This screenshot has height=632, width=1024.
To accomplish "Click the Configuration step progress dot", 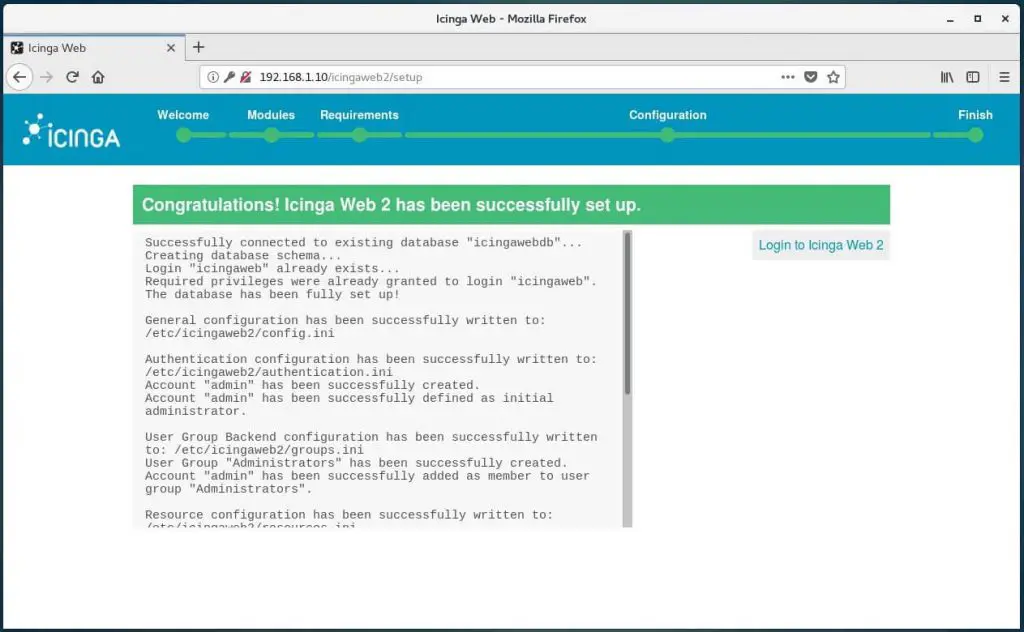I will click(667, 135).
